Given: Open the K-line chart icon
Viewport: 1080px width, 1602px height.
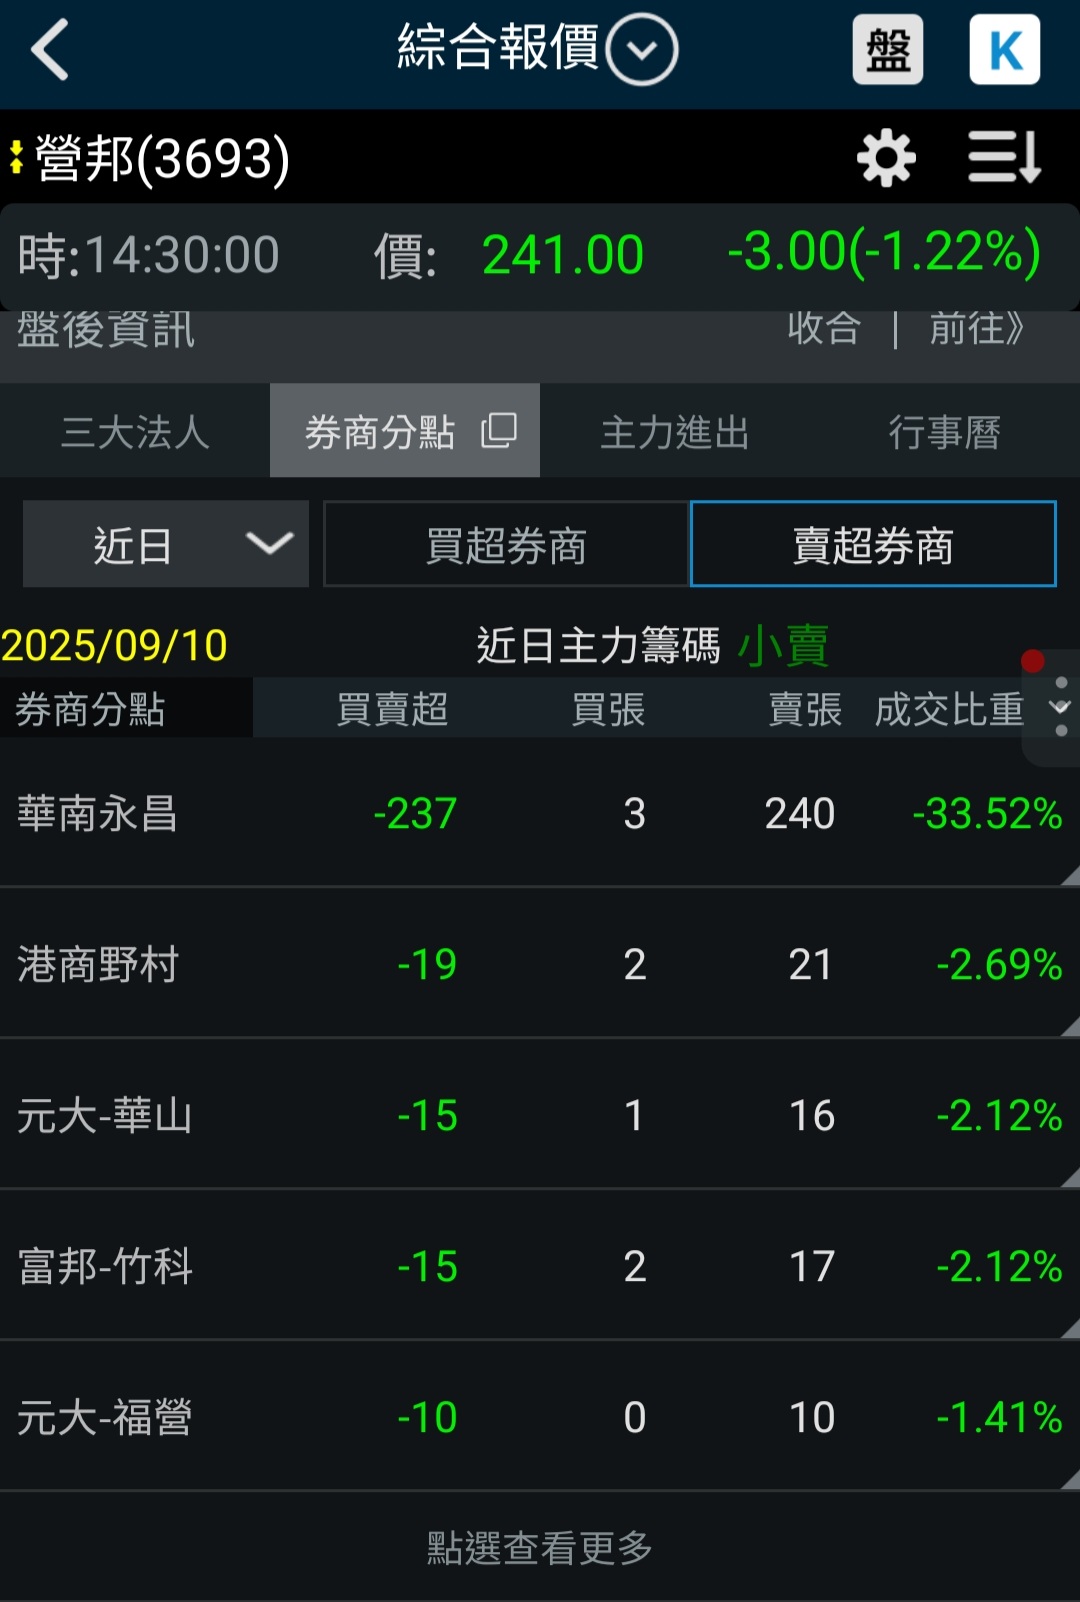Looking at the screenshot, I should pos(1004,49).
